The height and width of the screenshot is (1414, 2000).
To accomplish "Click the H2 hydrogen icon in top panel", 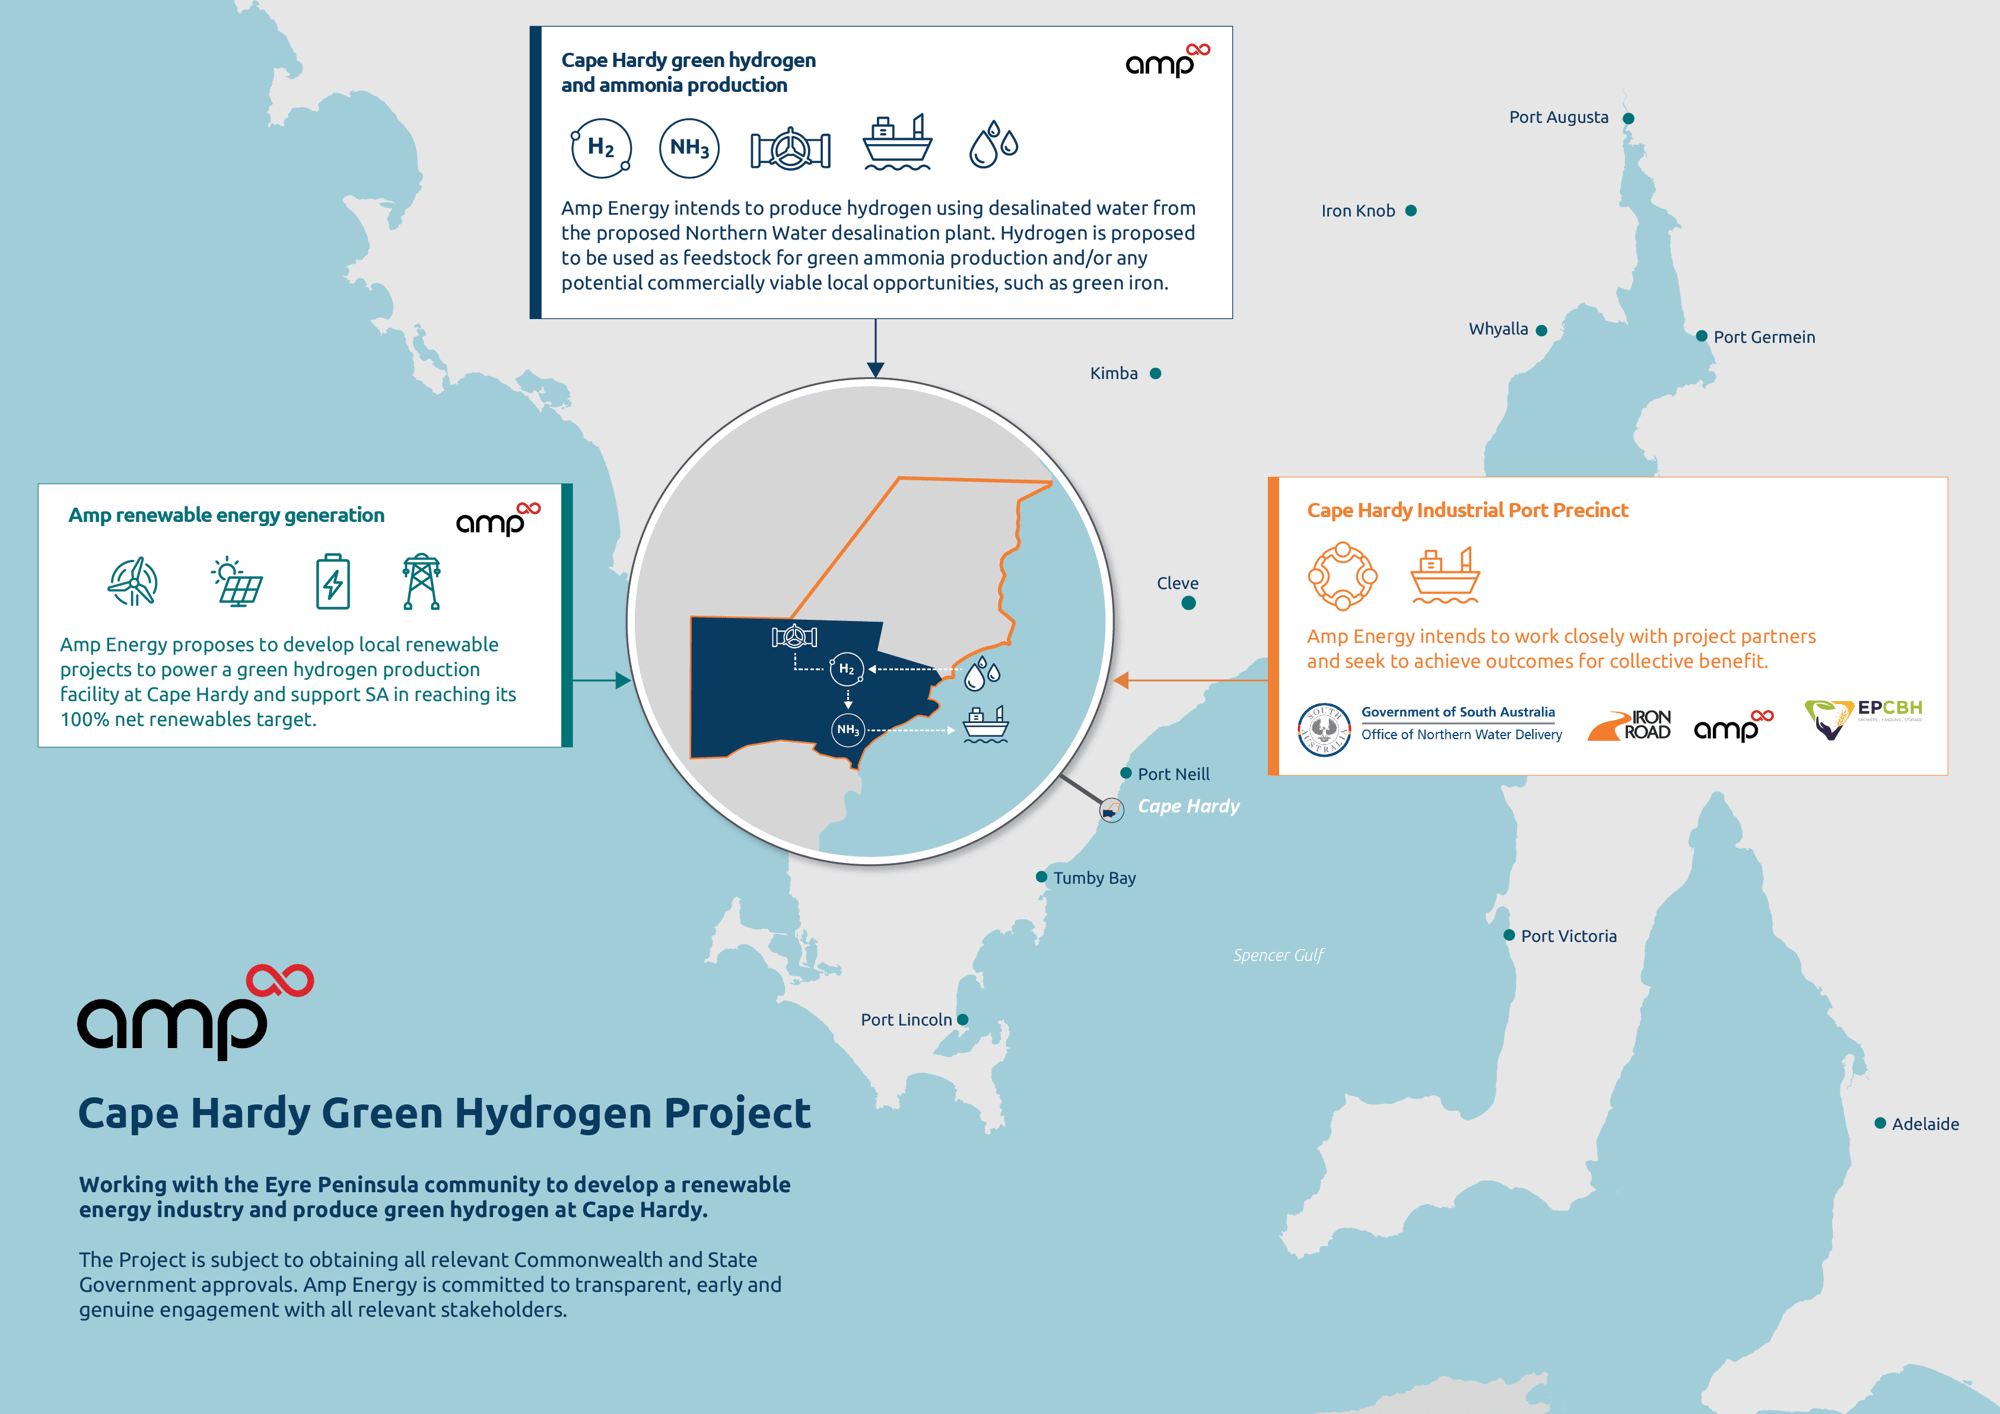I will [601, 148].
